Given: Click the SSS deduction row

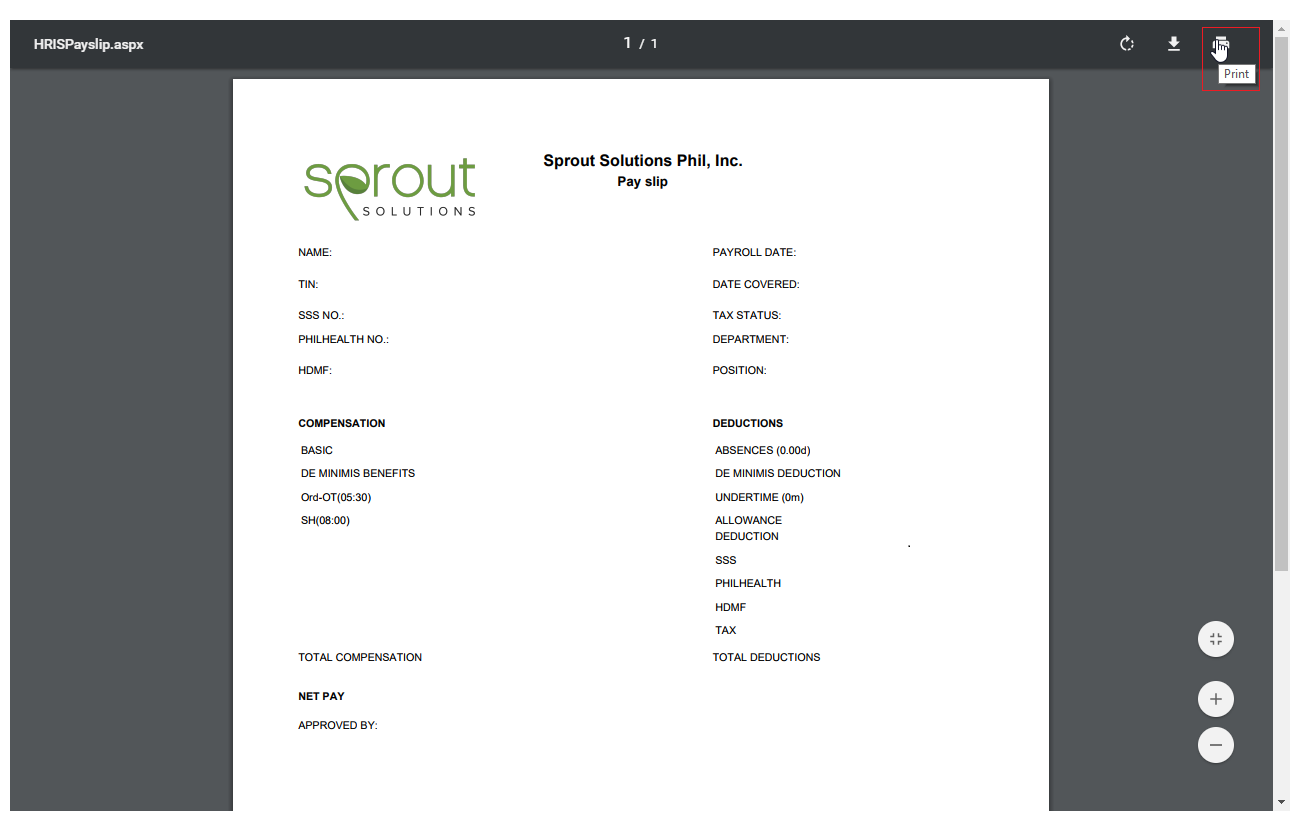Looking at the screenshot, I should [726, 561].
